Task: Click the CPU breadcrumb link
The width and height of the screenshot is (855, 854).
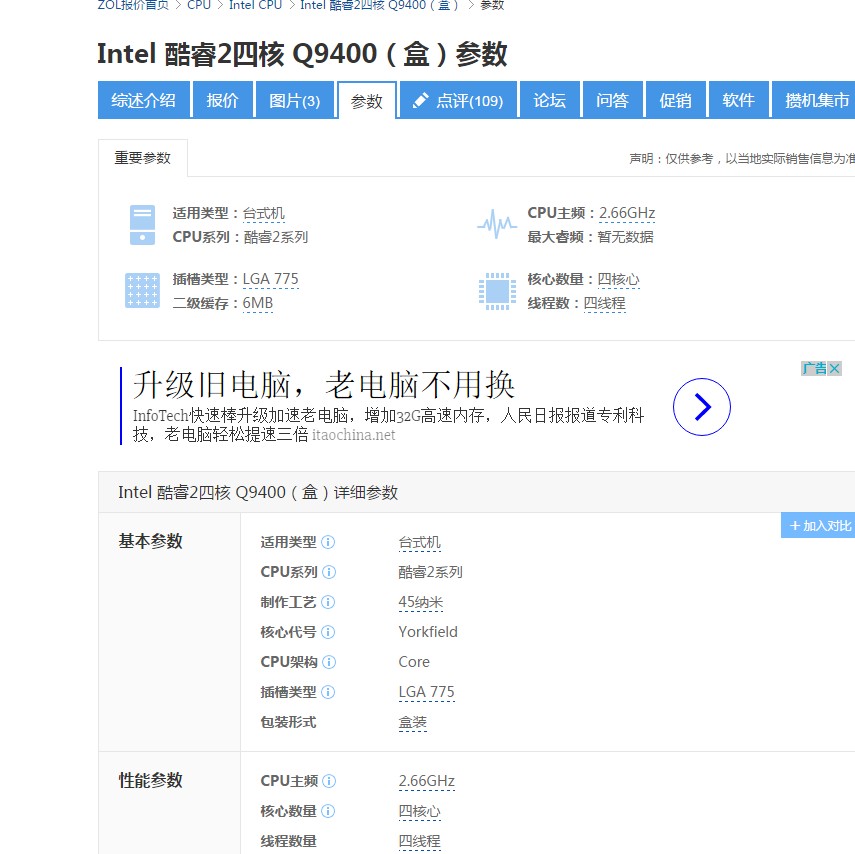Action: [199, 5]
